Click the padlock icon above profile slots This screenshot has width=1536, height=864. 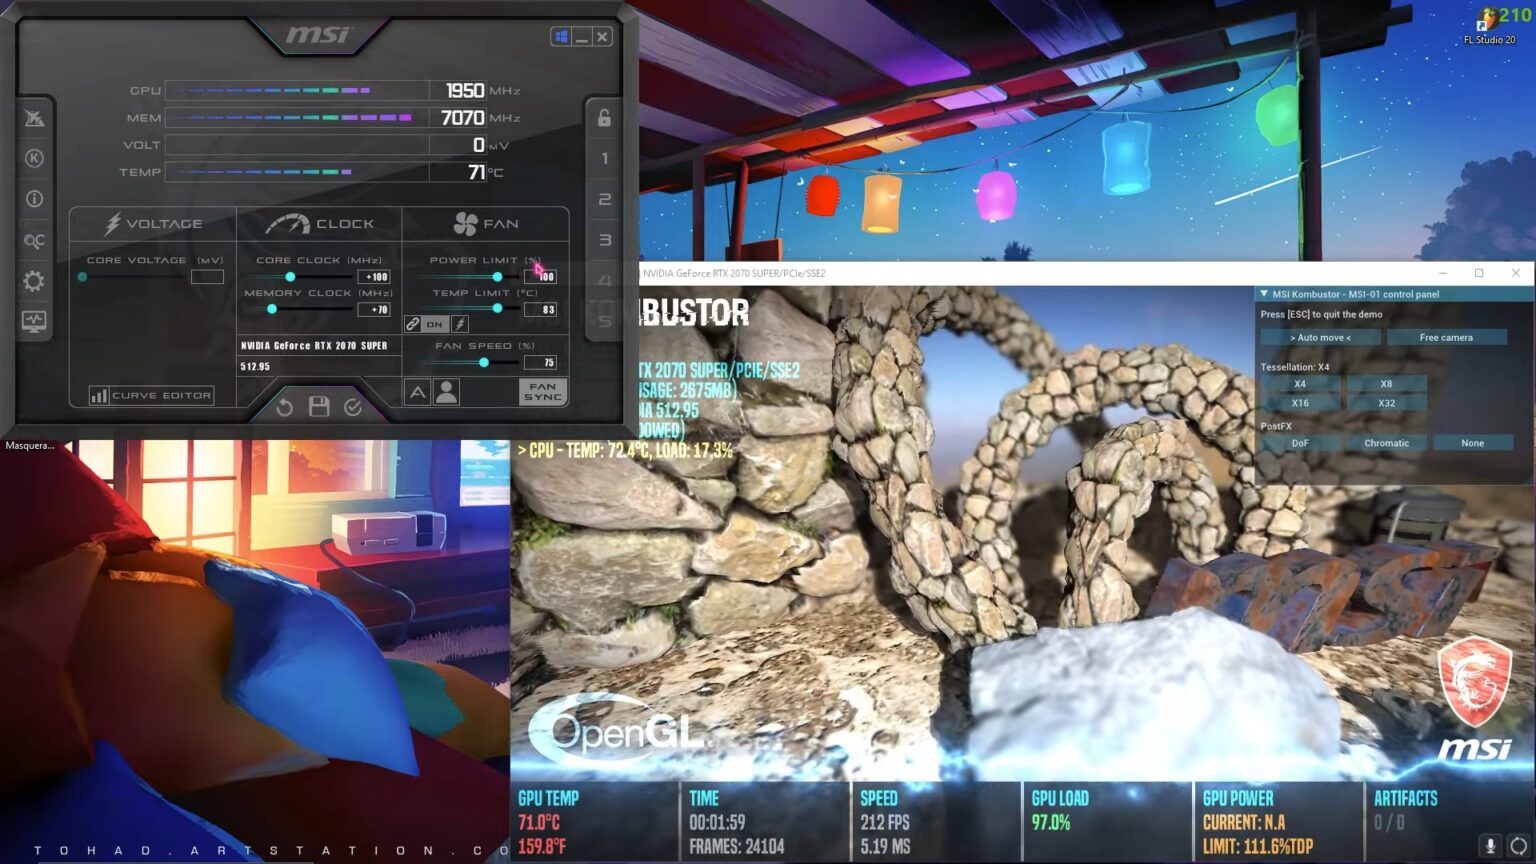[x=603, y=119]
